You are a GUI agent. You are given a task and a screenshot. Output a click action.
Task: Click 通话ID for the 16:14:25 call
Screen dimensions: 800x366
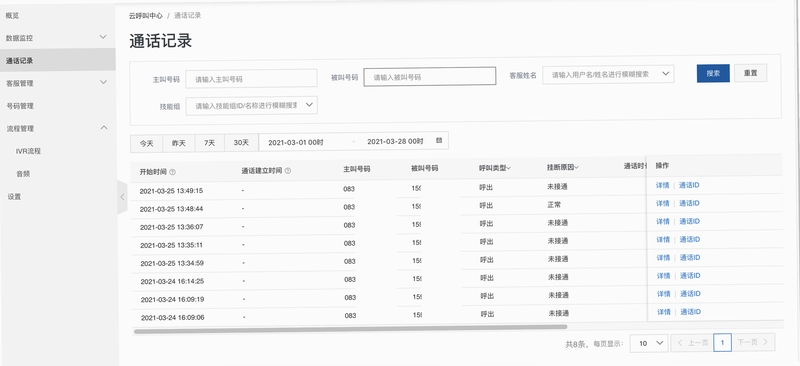click(x=690, y=276)
